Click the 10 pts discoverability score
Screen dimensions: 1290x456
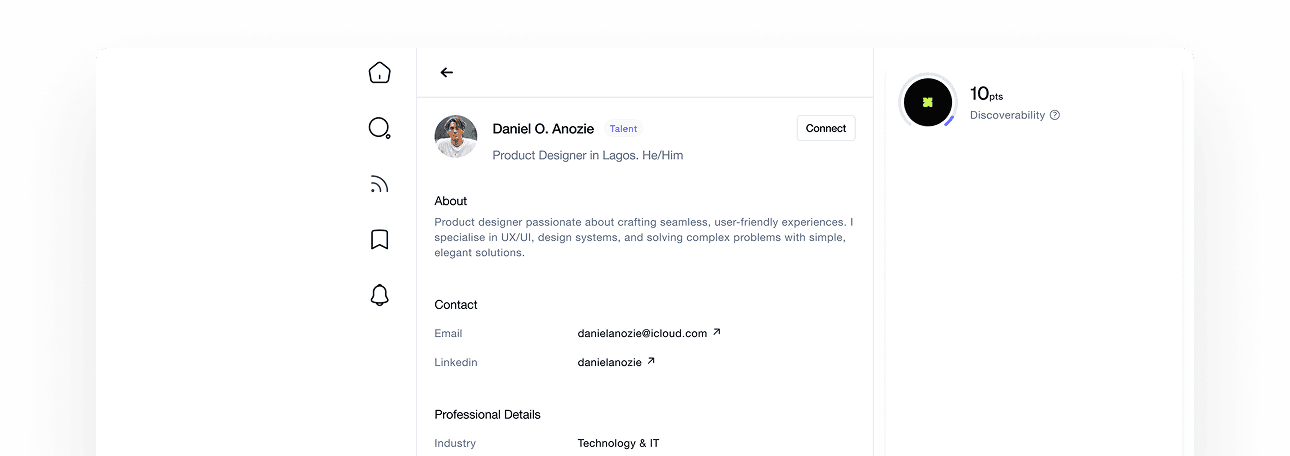click(x=986, y=94)
